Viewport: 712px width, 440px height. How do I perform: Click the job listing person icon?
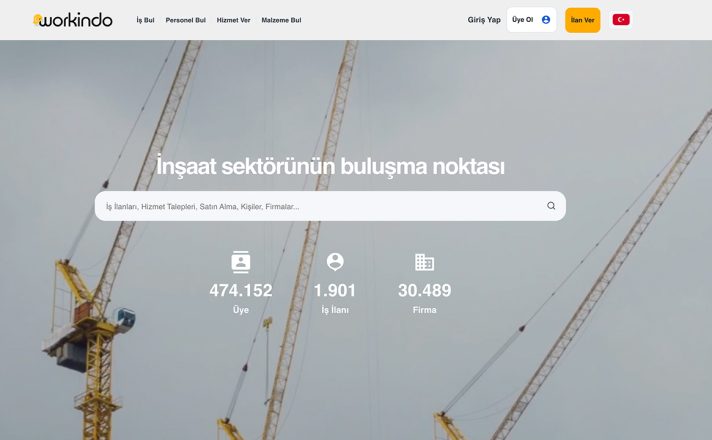click(335, 262)
